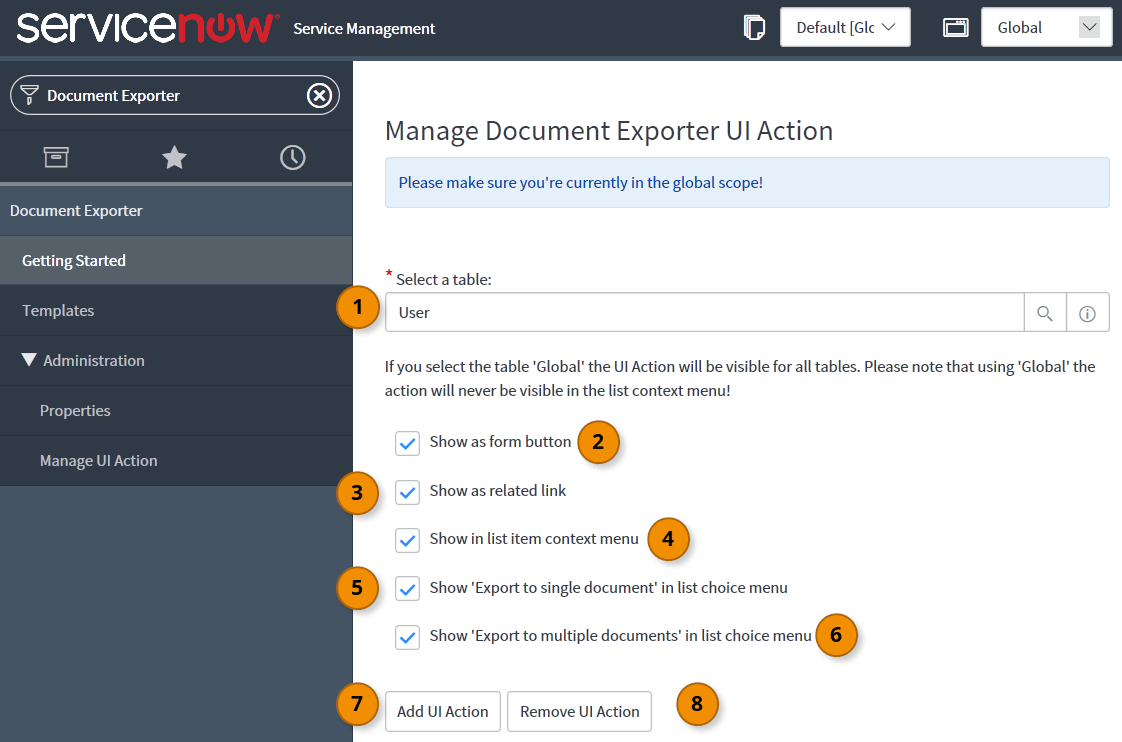The image size is (1122, 742).
Task: Click the table info icon
Action: 1087,313
